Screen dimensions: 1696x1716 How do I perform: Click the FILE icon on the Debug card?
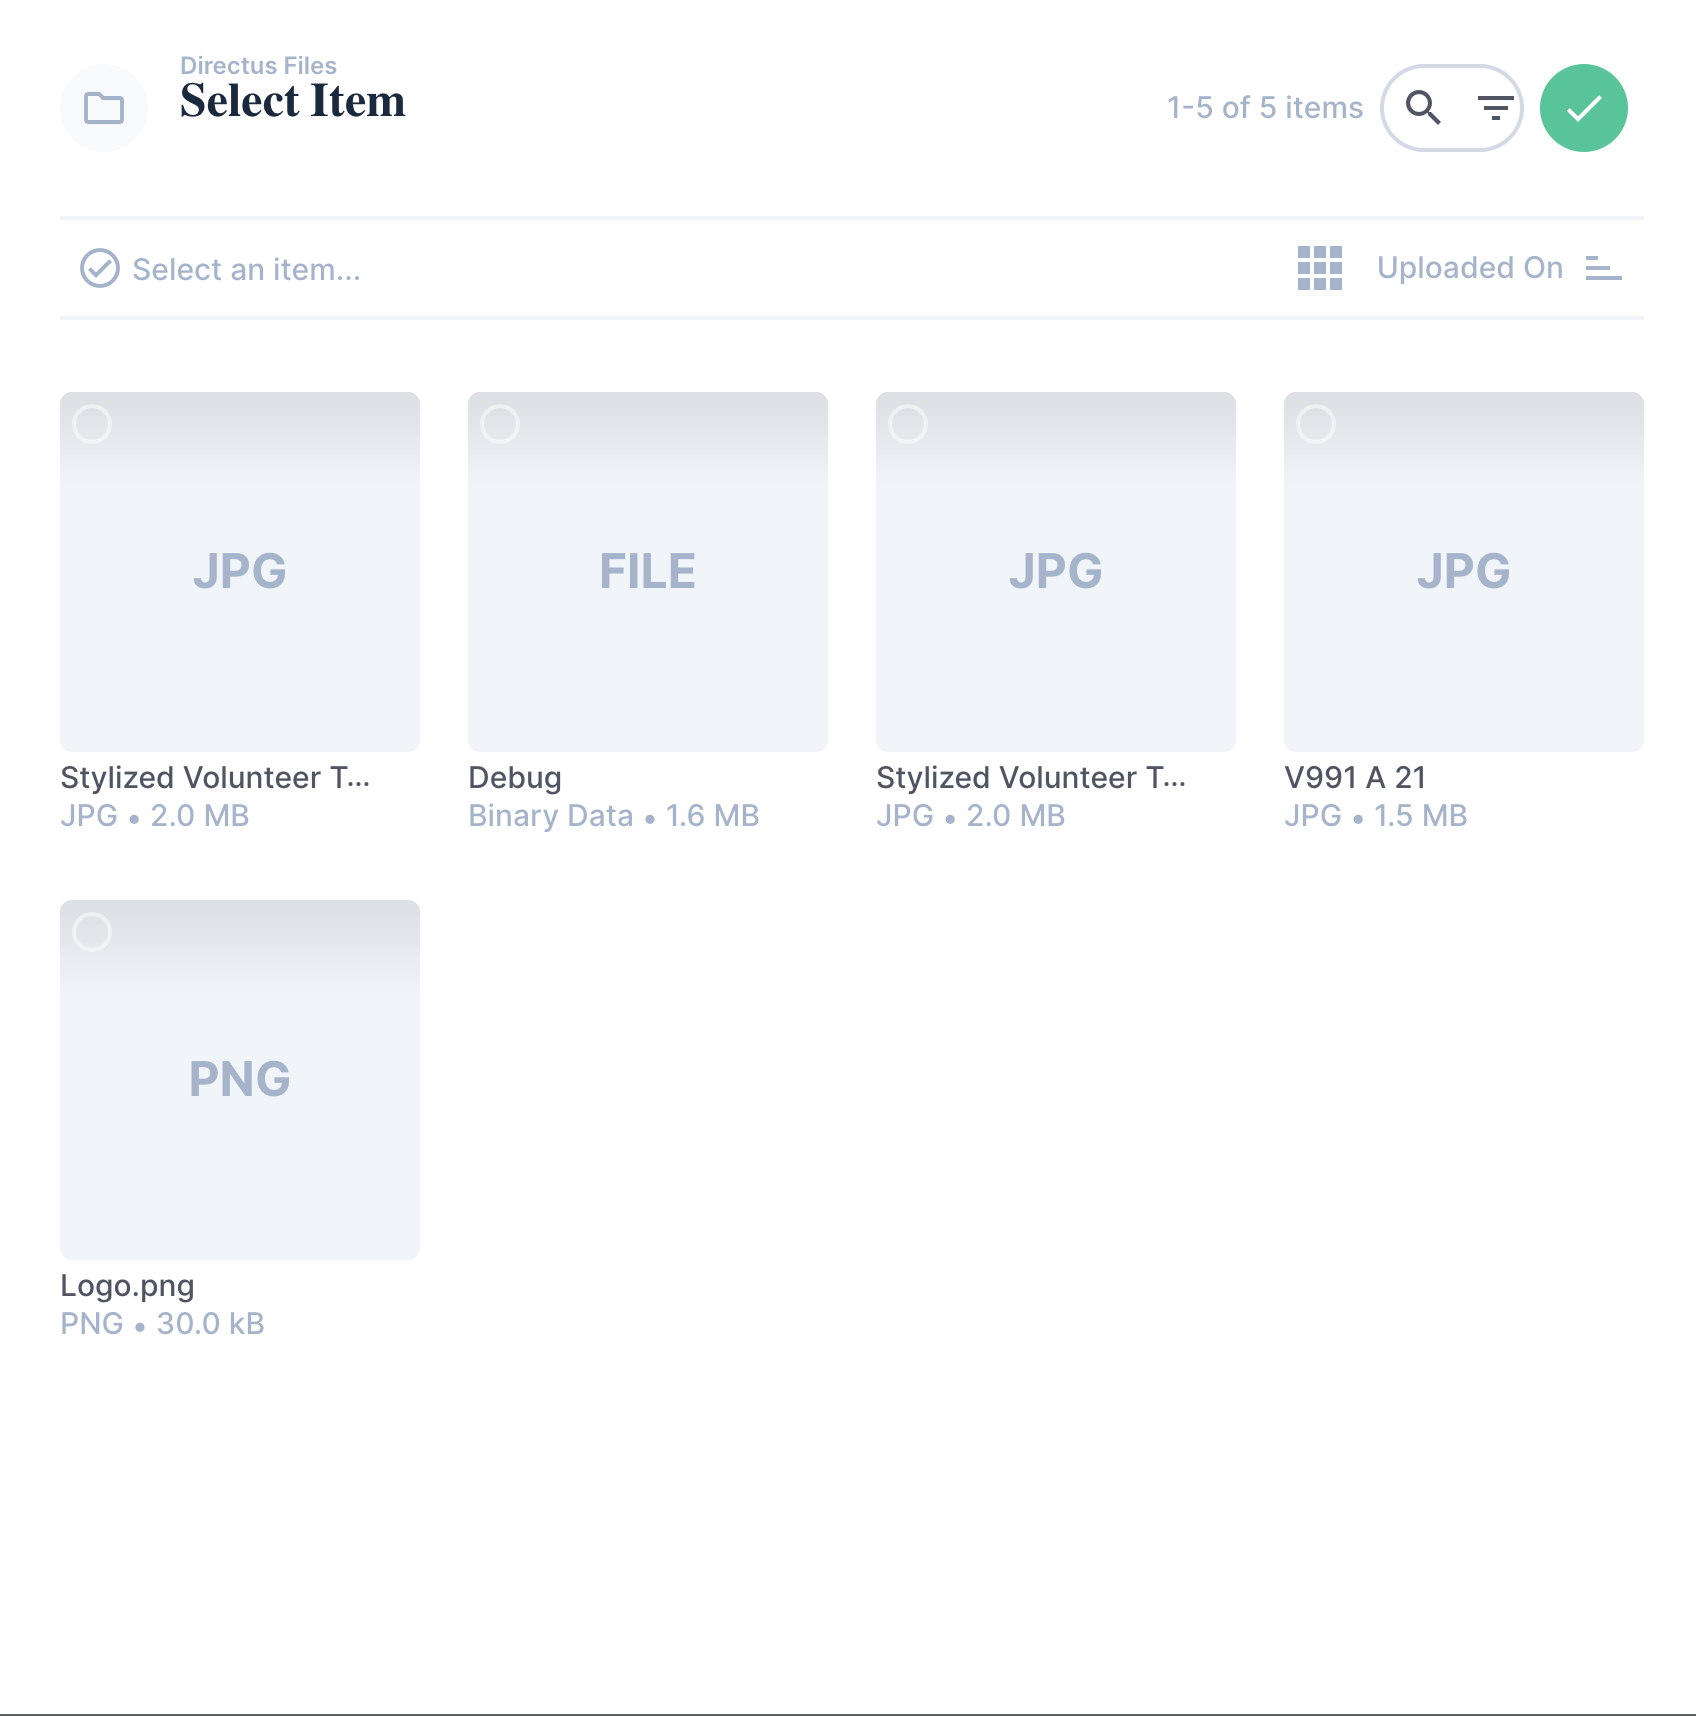coord(647,571)
